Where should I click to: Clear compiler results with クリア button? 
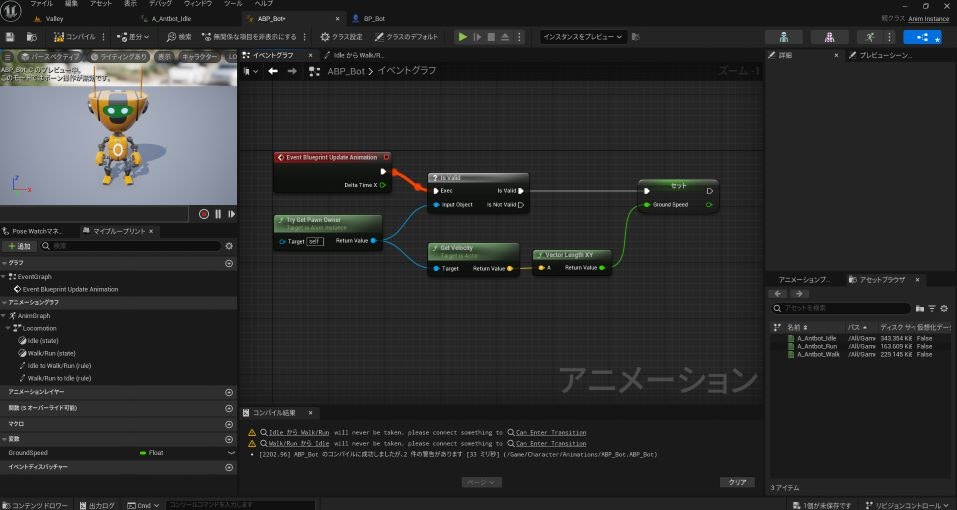737,482
